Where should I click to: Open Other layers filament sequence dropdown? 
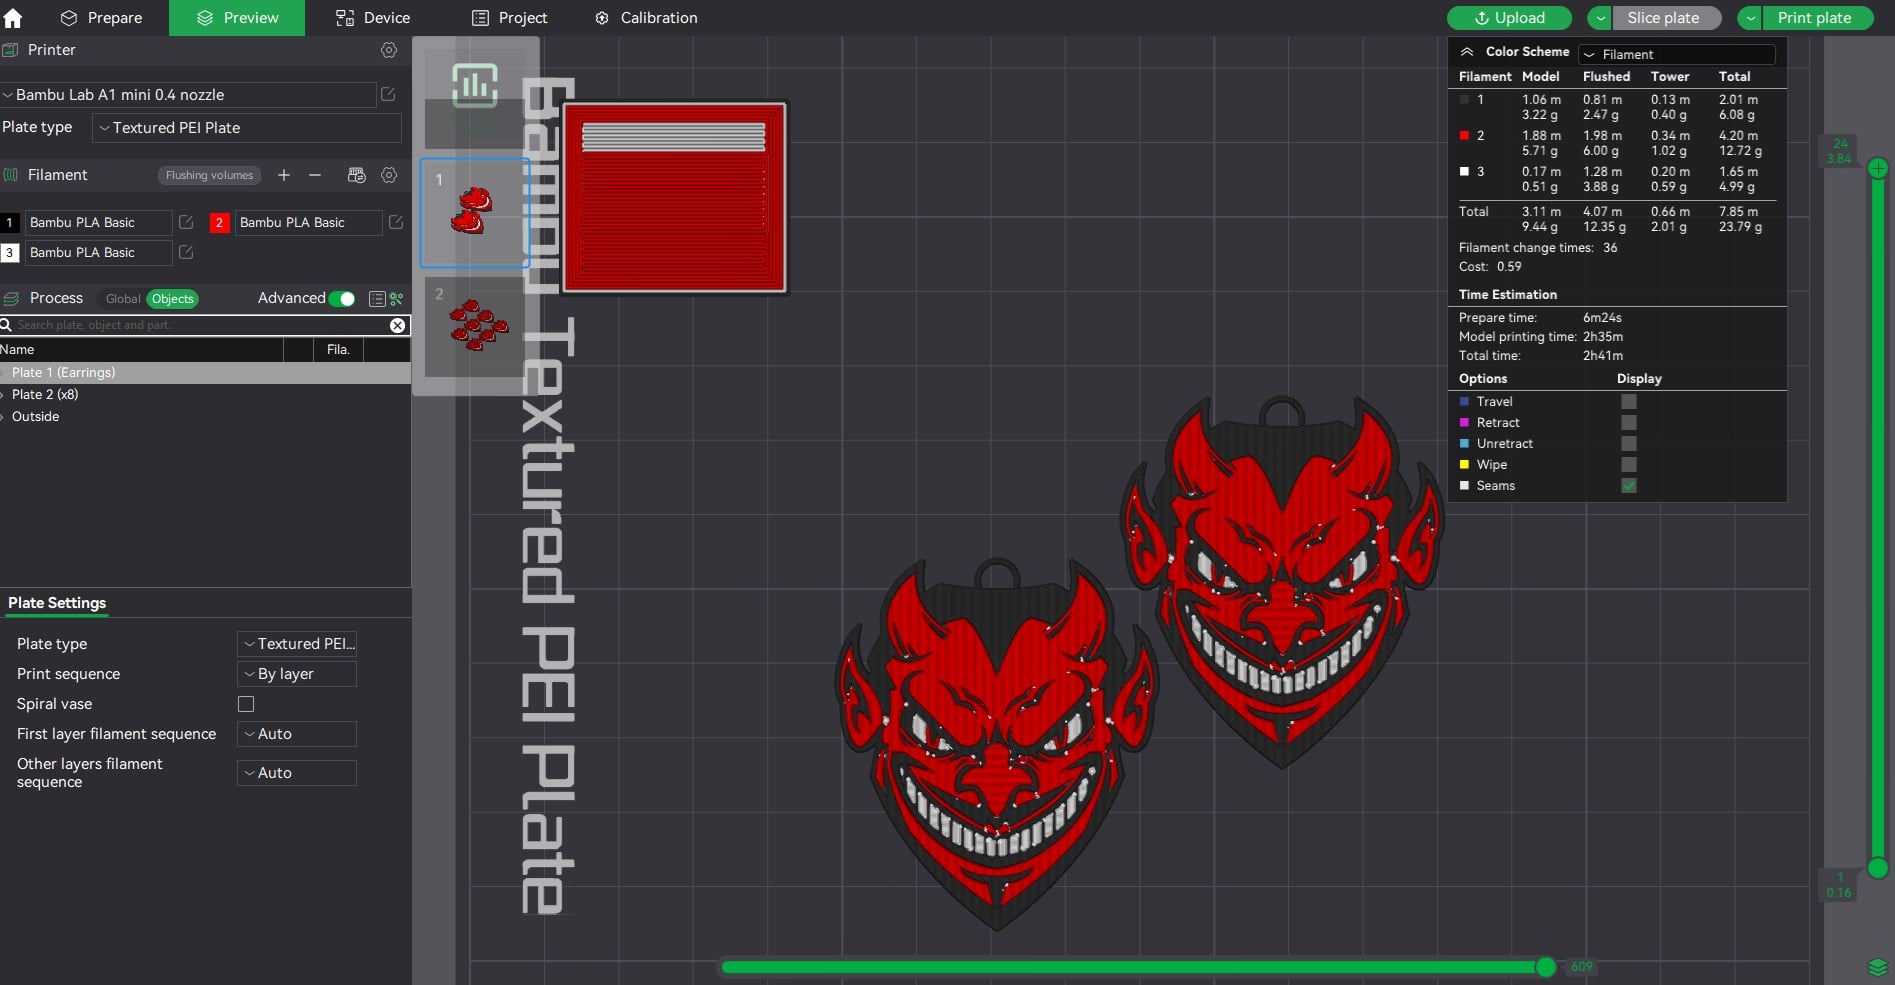pyautogui.click(x=297, y=773)
